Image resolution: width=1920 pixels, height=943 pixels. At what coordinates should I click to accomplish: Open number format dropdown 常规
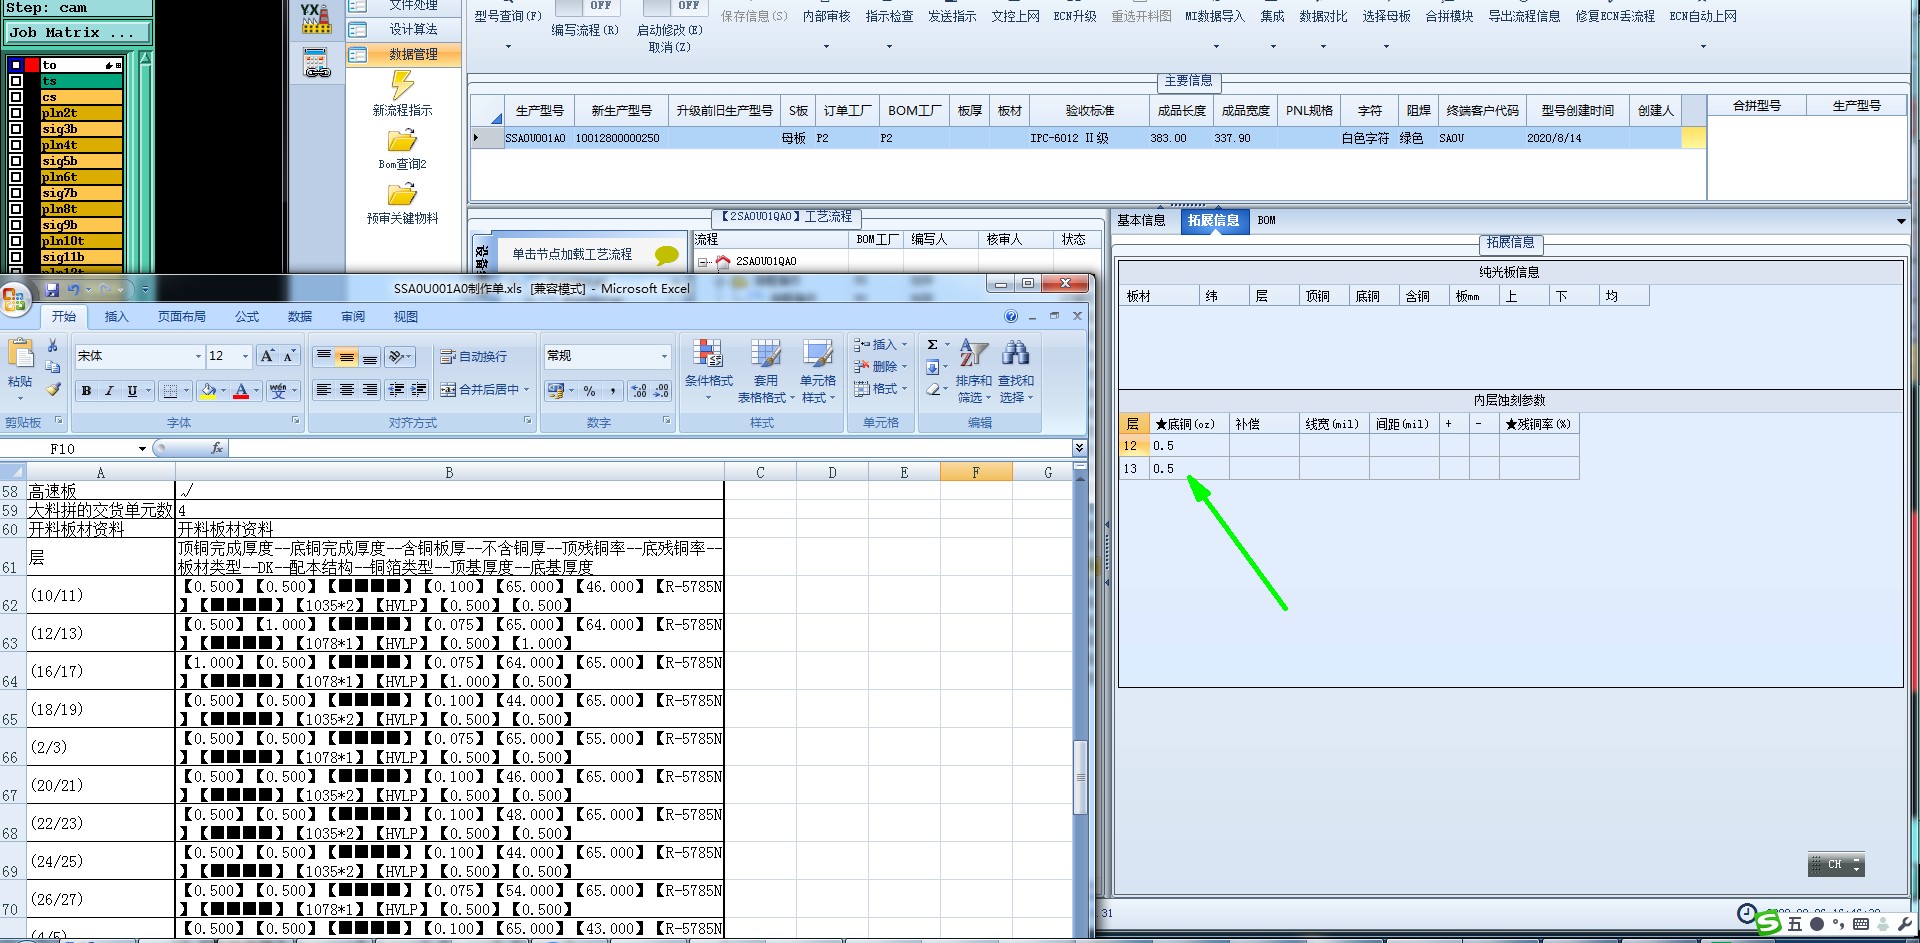click(664, 356)
